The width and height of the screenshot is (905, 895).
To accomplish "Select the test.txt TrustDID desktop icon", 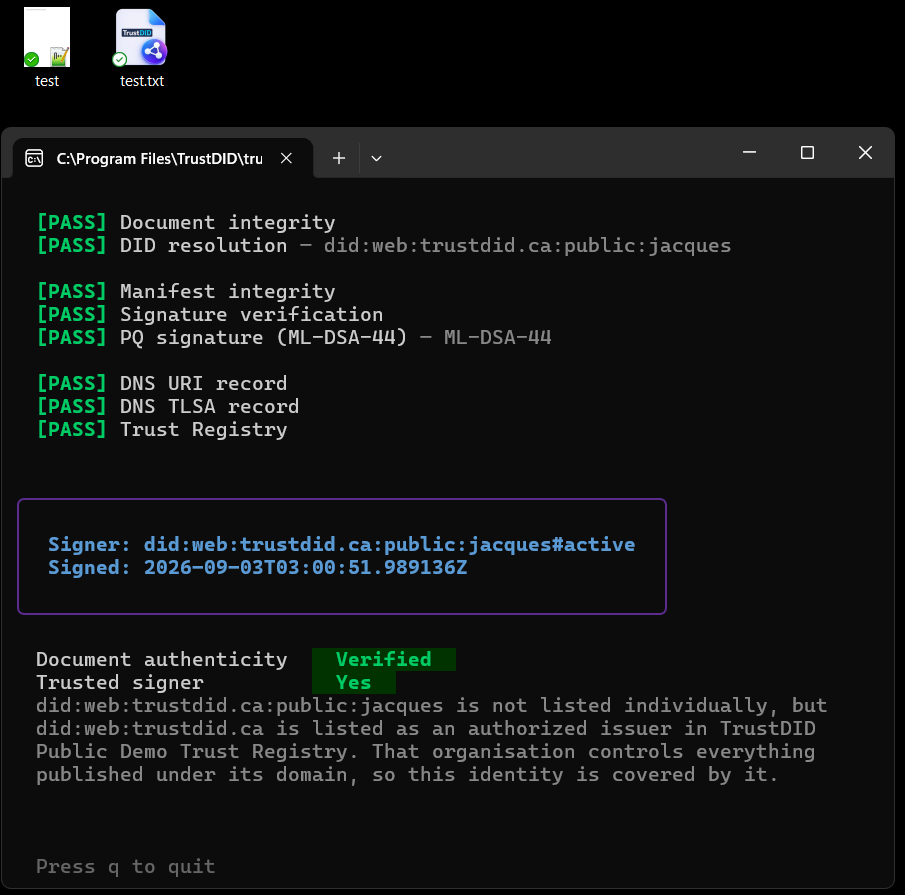I will pyautogui.click(x=141, y=37).
